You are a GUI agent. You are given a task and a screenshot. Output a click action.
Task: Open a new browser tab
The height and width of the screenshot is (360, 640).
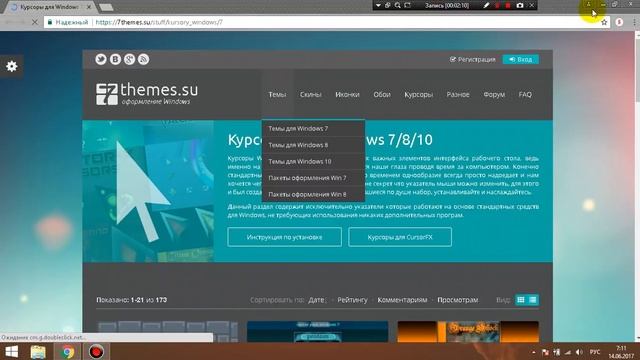coord(106,7)
